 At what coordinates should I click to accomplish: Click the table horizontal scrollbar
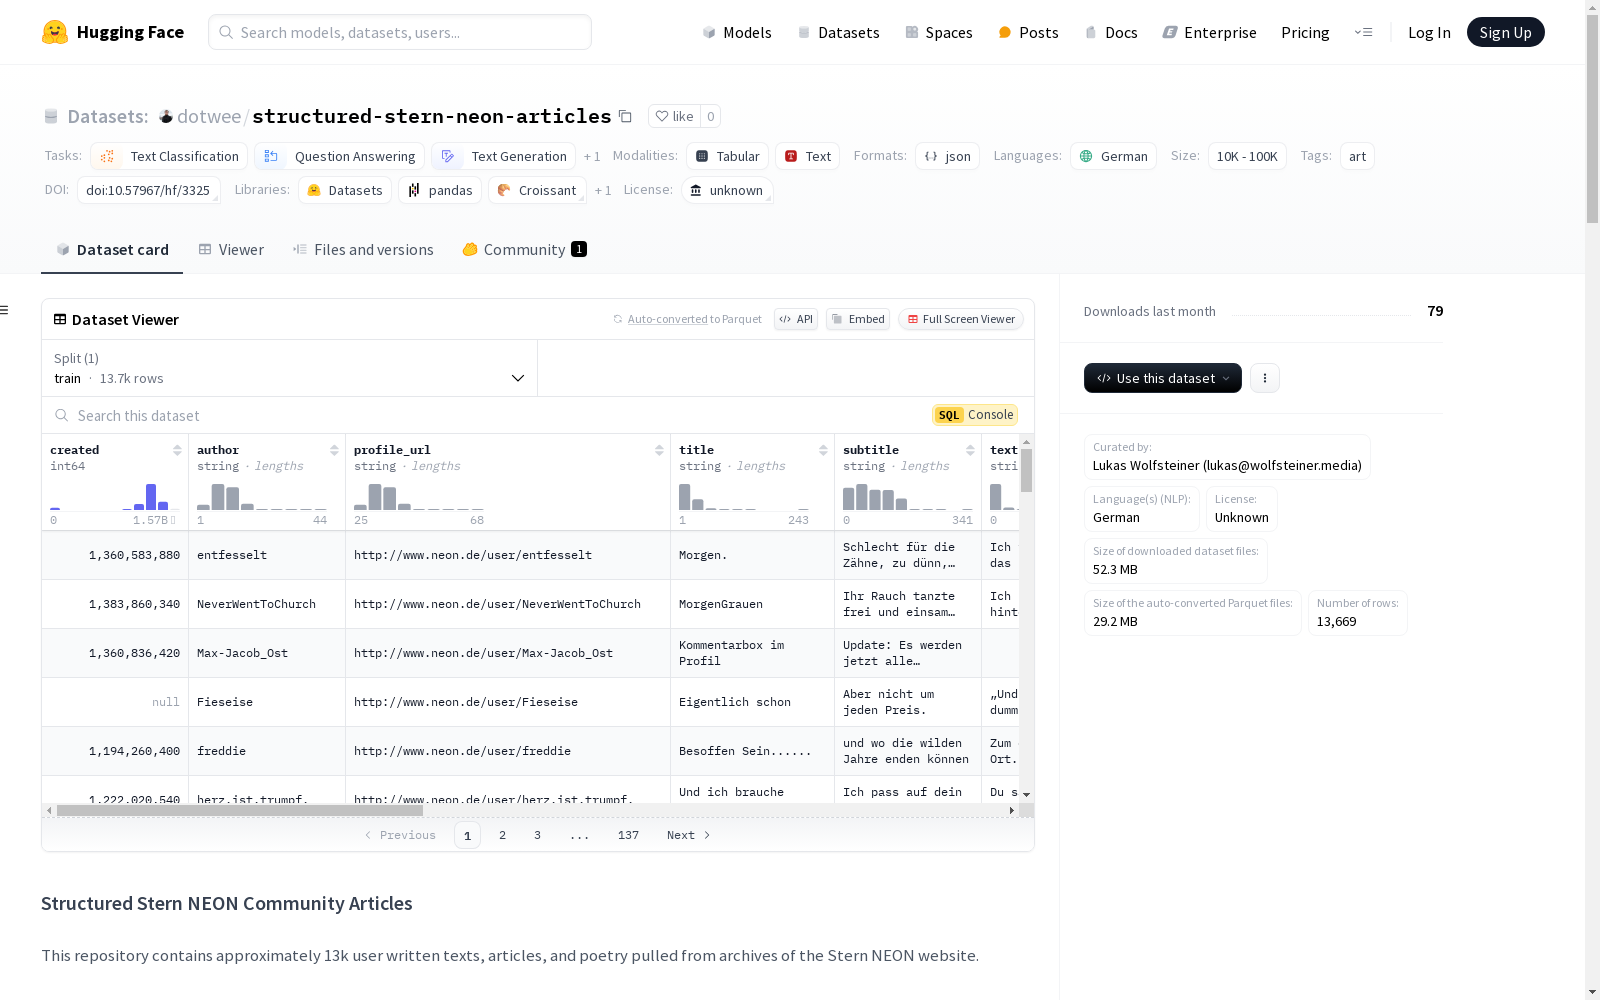[240, 810]
